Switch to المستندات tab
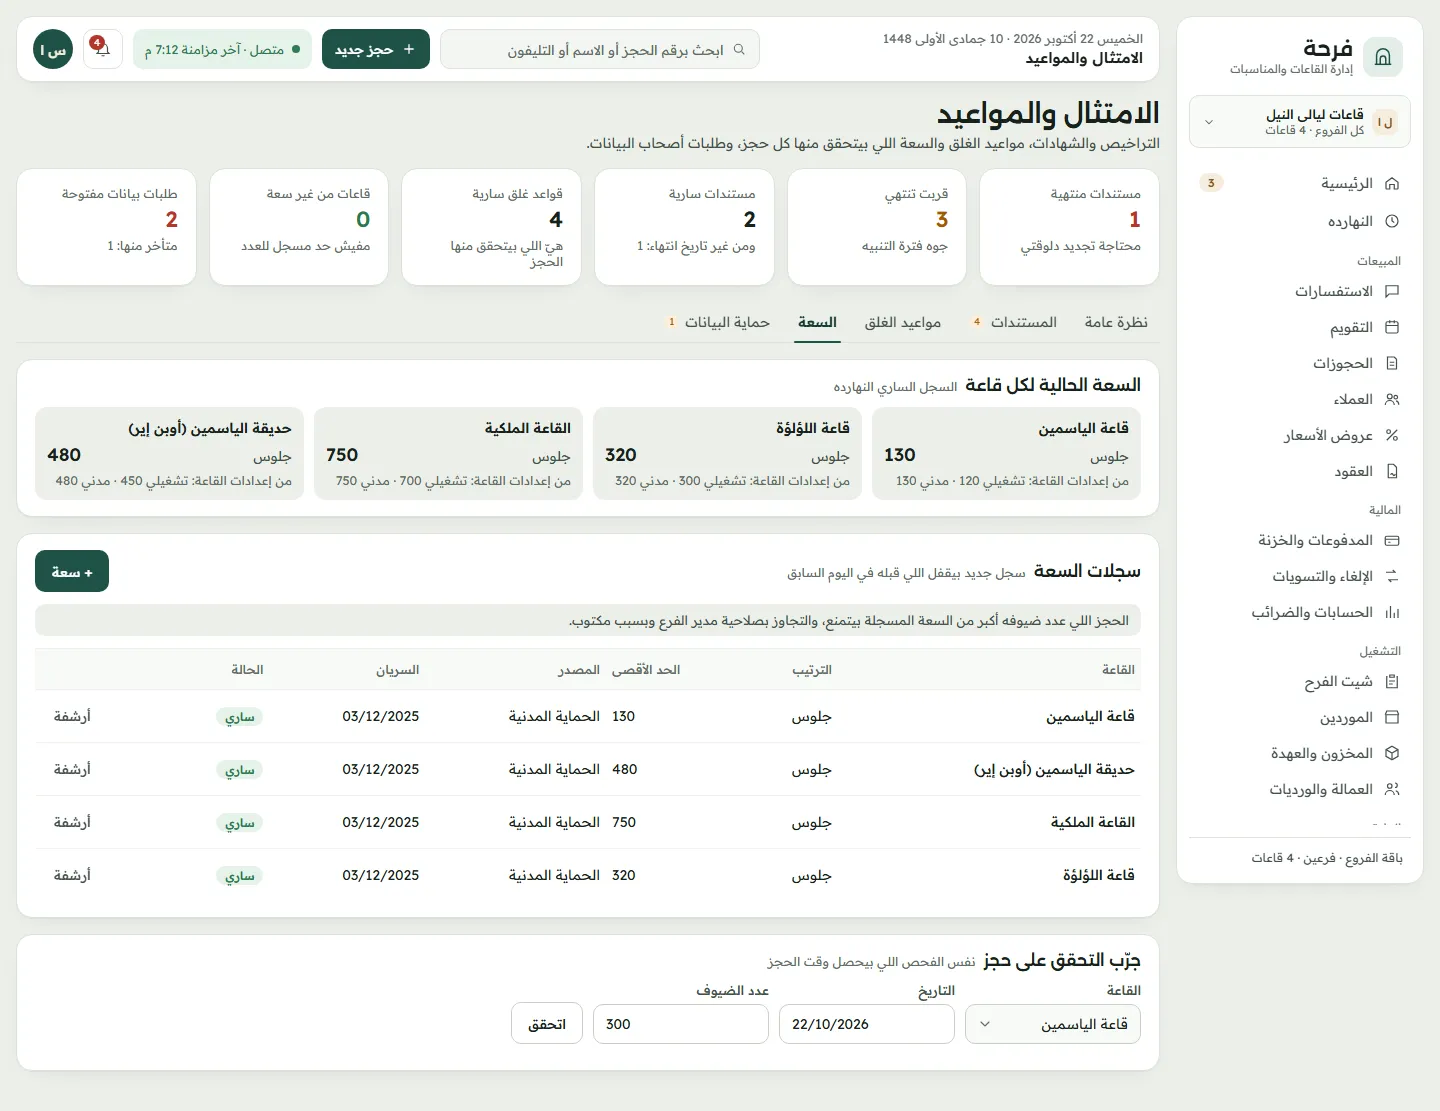 coord(1014,322)
